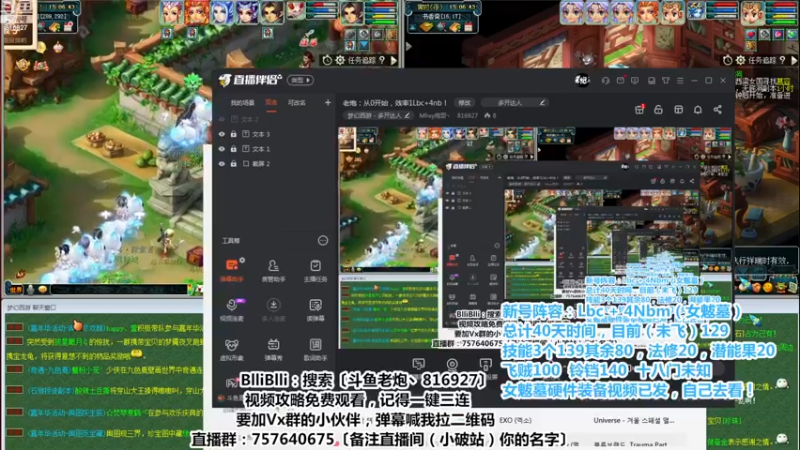Select the 截屏 2 layer row

pos(273,164)
